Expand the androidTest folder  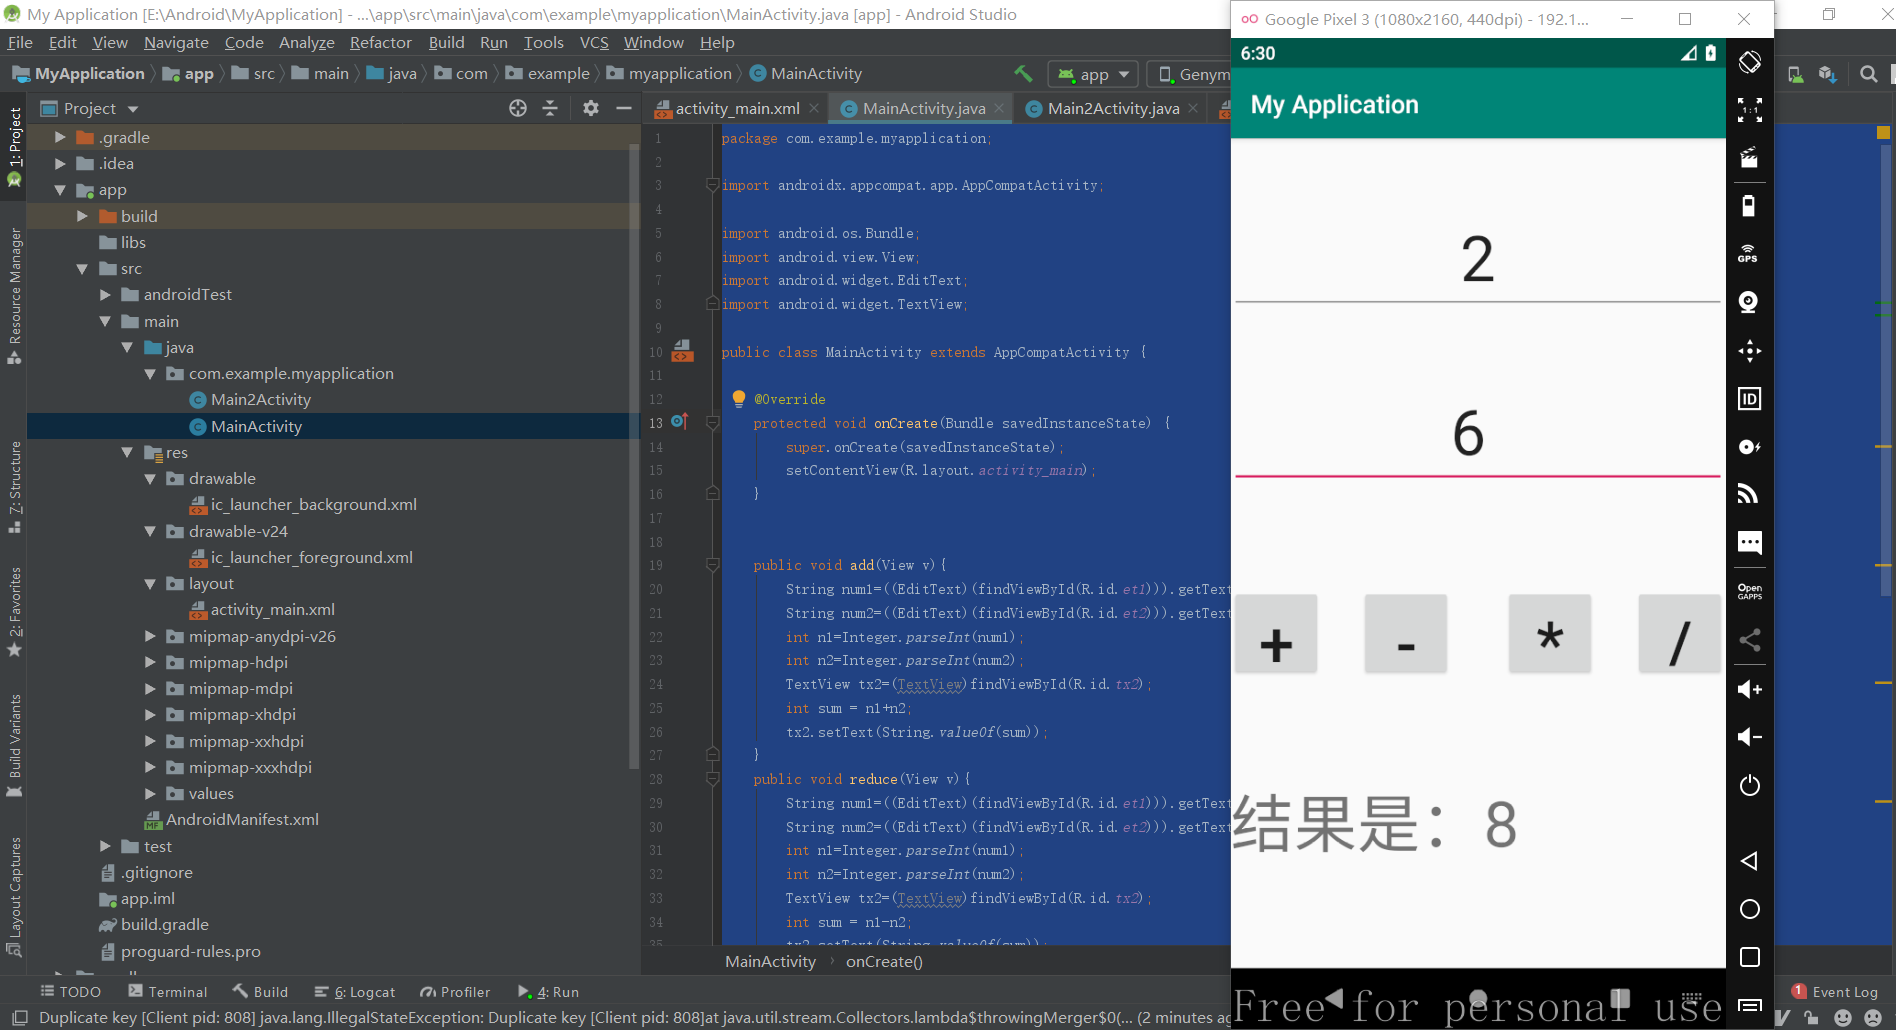tap(105, 294)
